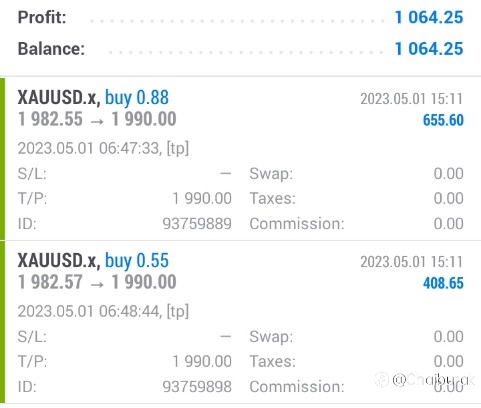
Task: Select the price line 1 982.57 → 1 990.00
Action: pos(97,282)
